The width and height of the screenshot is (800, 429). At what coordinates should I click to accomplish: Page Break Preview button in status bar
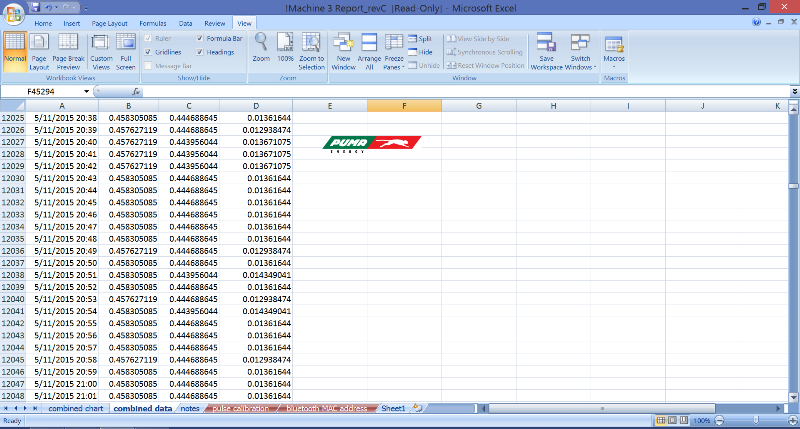tap(684, 420)
